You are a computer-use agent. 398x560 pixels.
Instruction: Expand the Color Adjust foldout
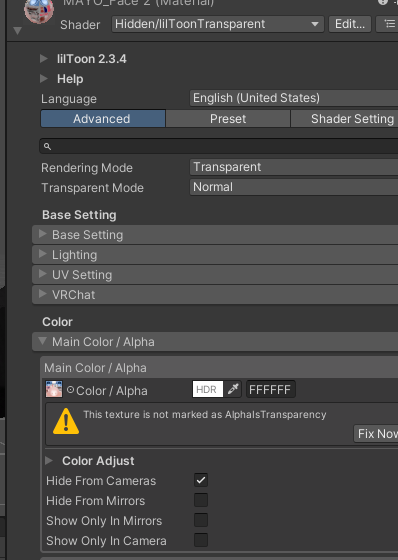point(49,461)
